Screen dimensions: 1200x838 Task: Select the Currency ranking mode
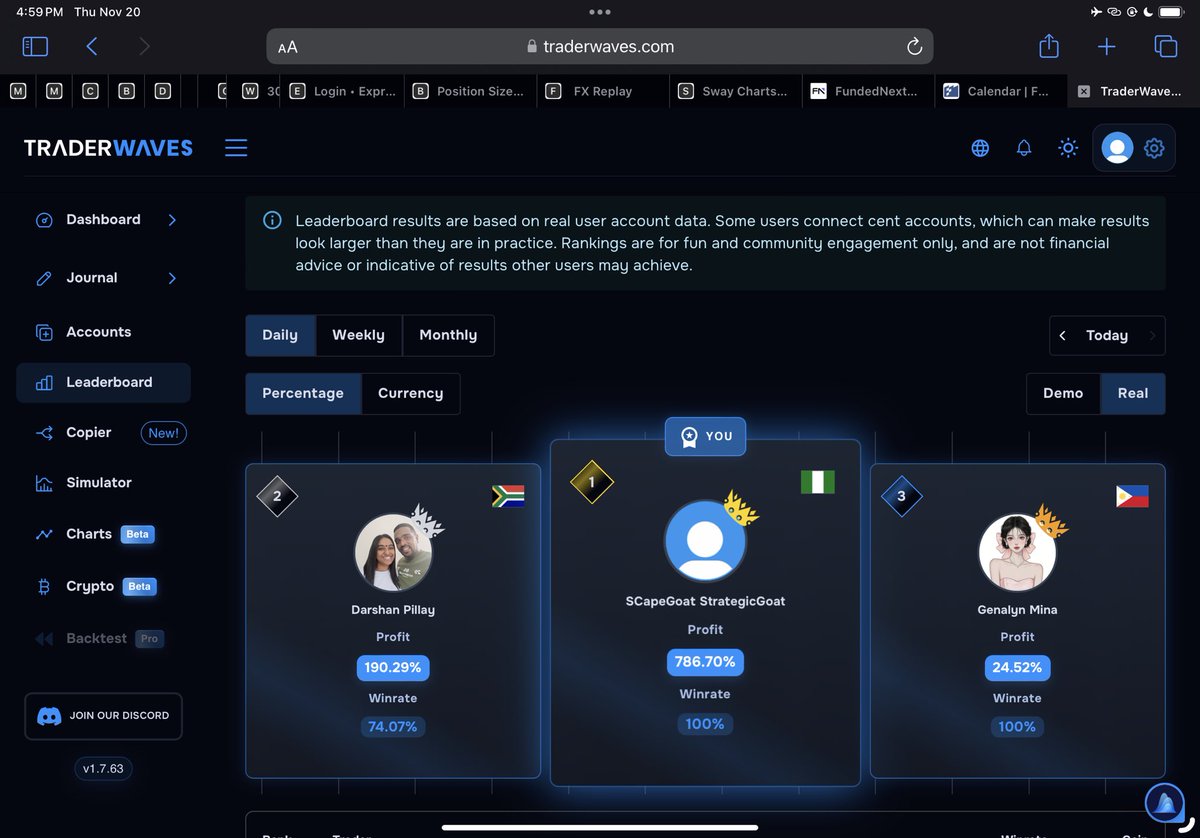click(x=410, y=393)
